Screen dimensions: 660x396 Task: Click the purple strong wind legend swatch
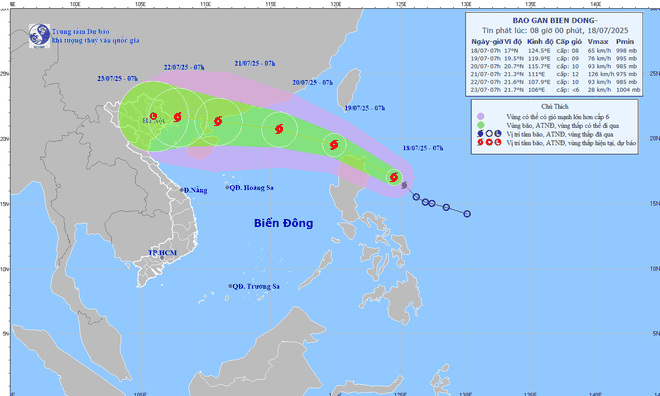(481, 117)
